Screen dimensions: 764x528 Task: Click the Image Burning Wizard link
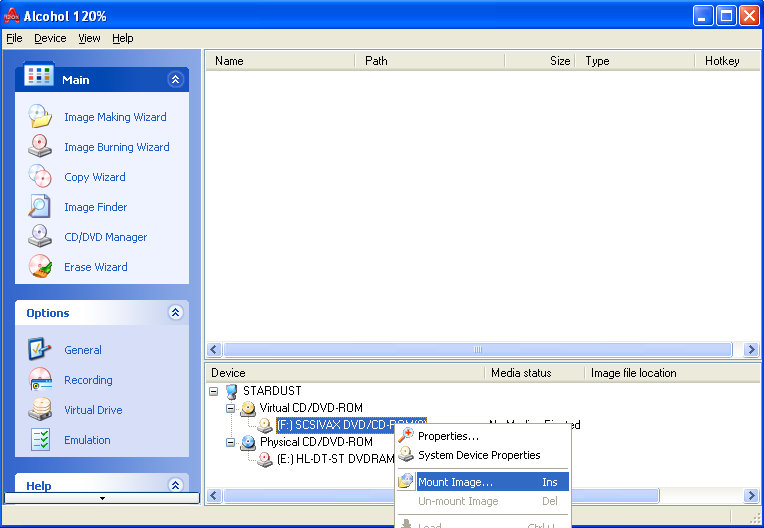click(117, 147)
